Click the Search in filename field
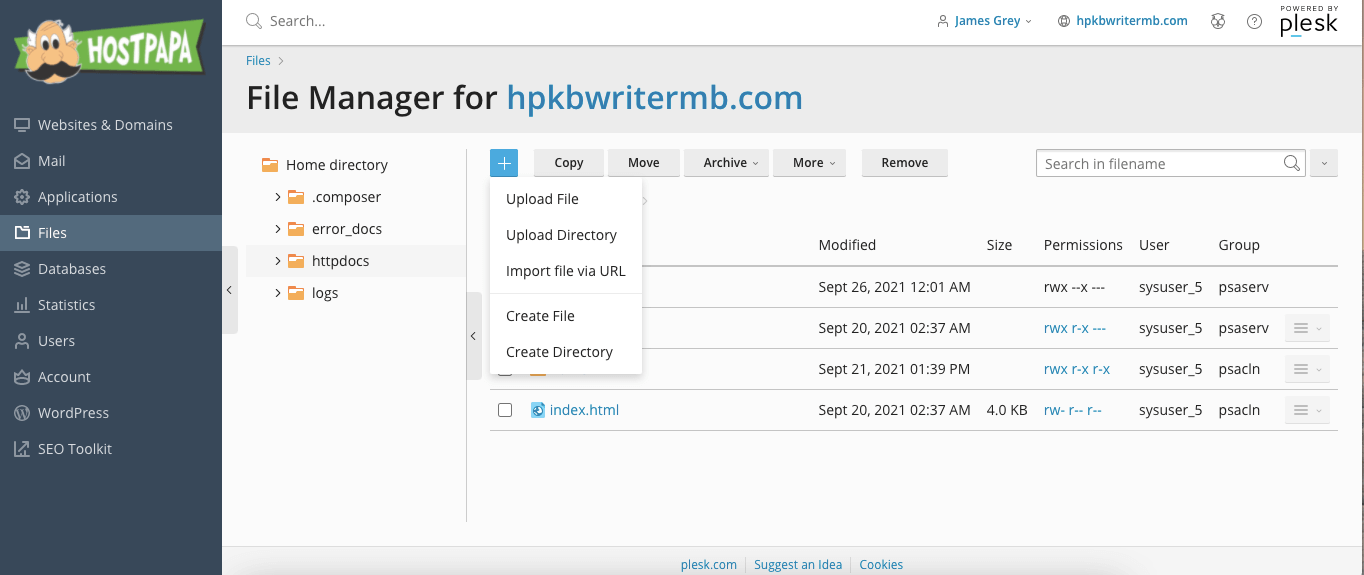This screenshot has height=575, width=1364. point(1160,163)
